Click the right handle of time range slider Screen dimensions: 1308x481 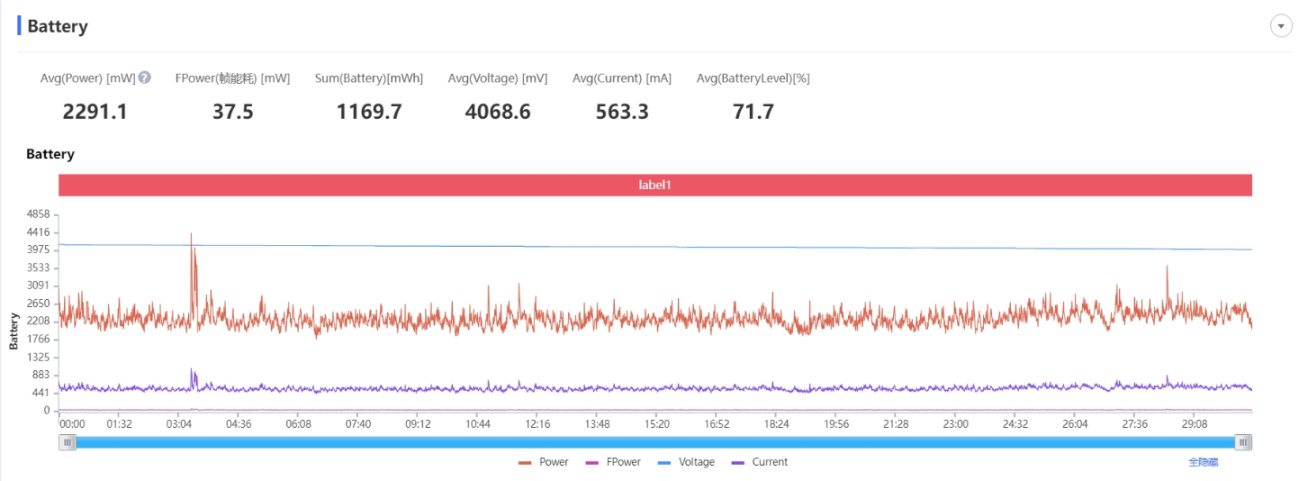pos(1243,442)
